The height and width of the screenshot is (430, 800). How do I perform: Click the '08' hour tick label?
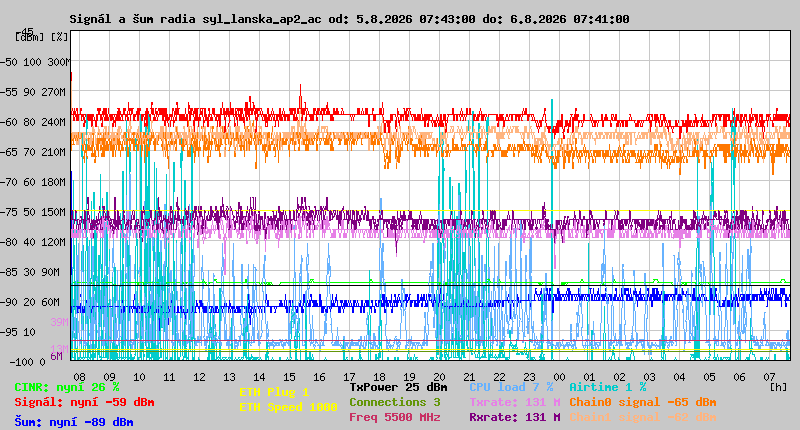click(80, 377)
